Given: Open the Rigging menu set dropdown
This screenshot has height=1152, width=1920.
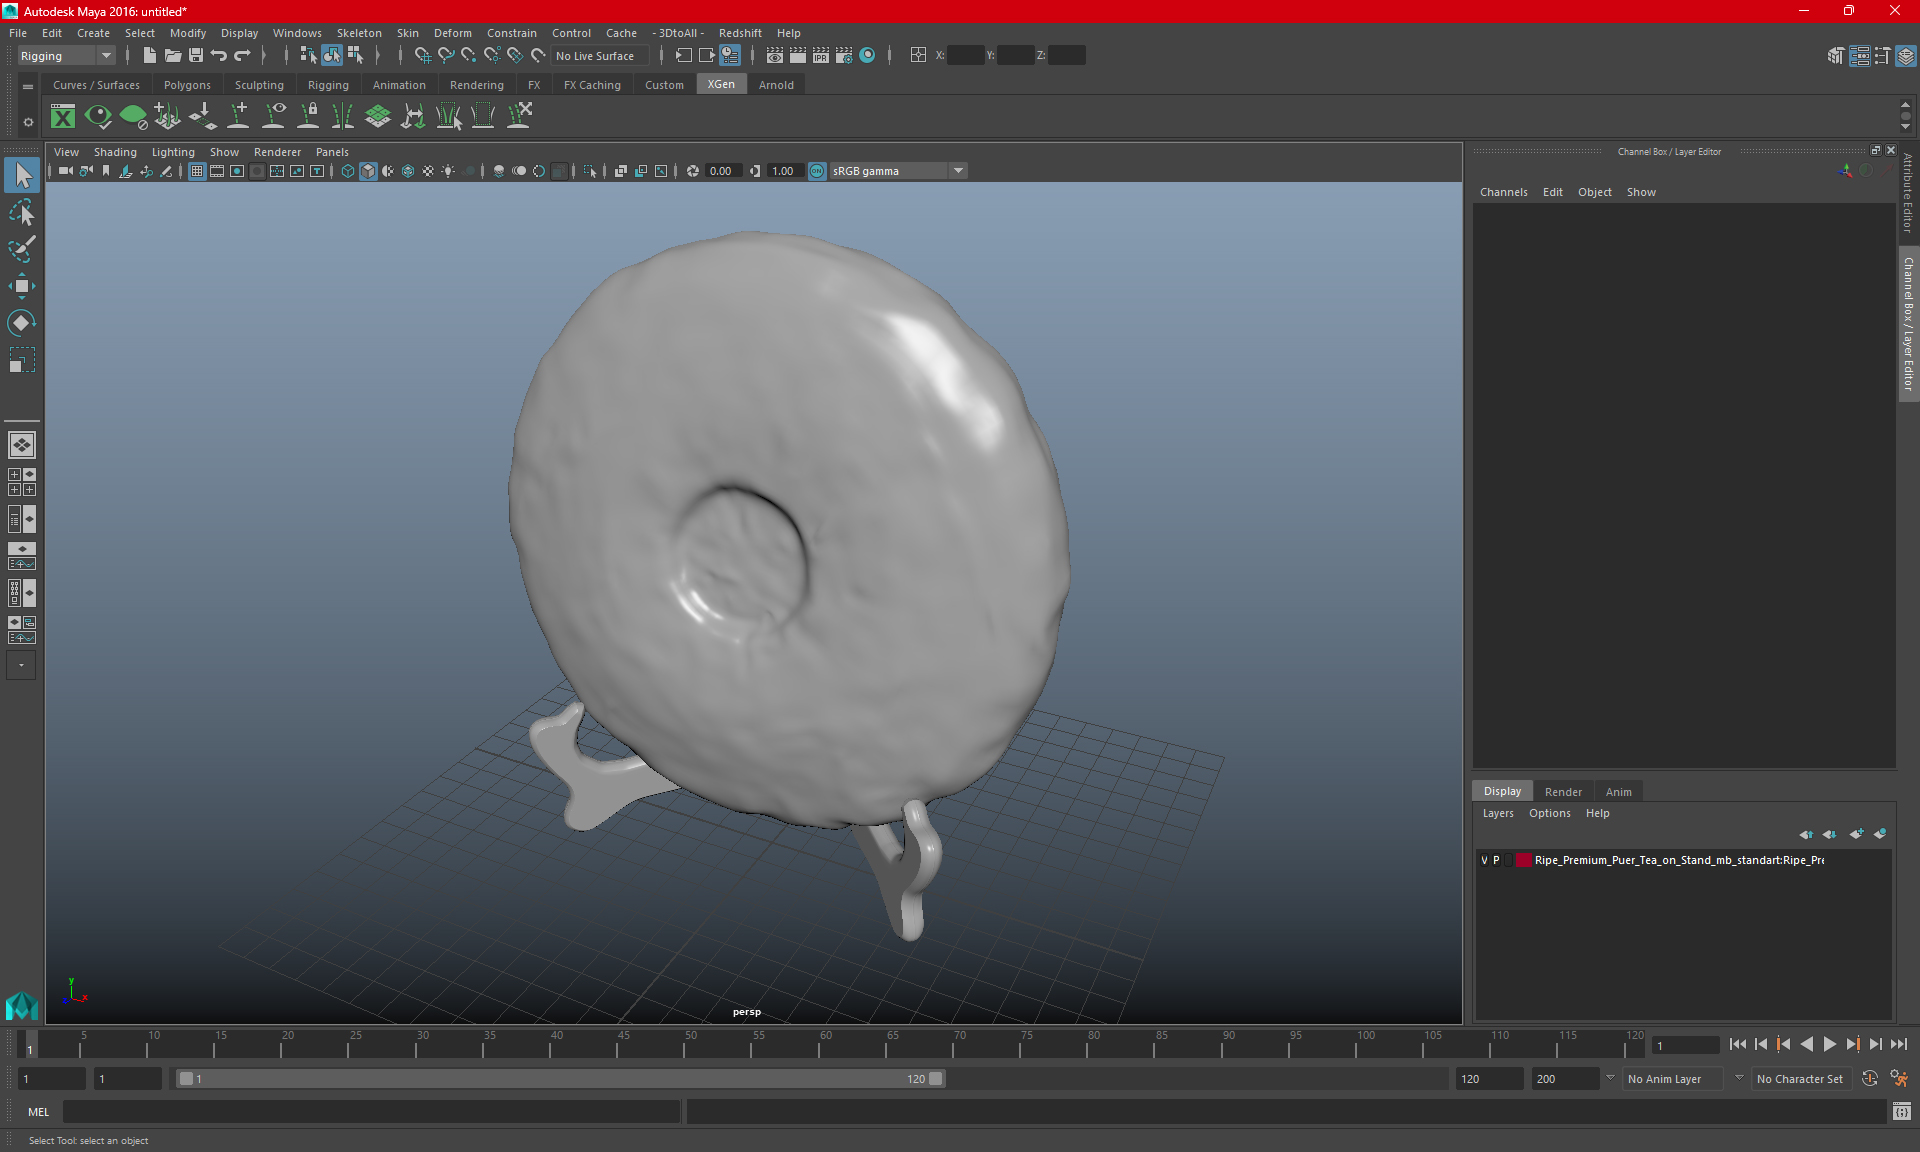Looking at the screenshot, I should pyautogui.click(x=66, y=56).
